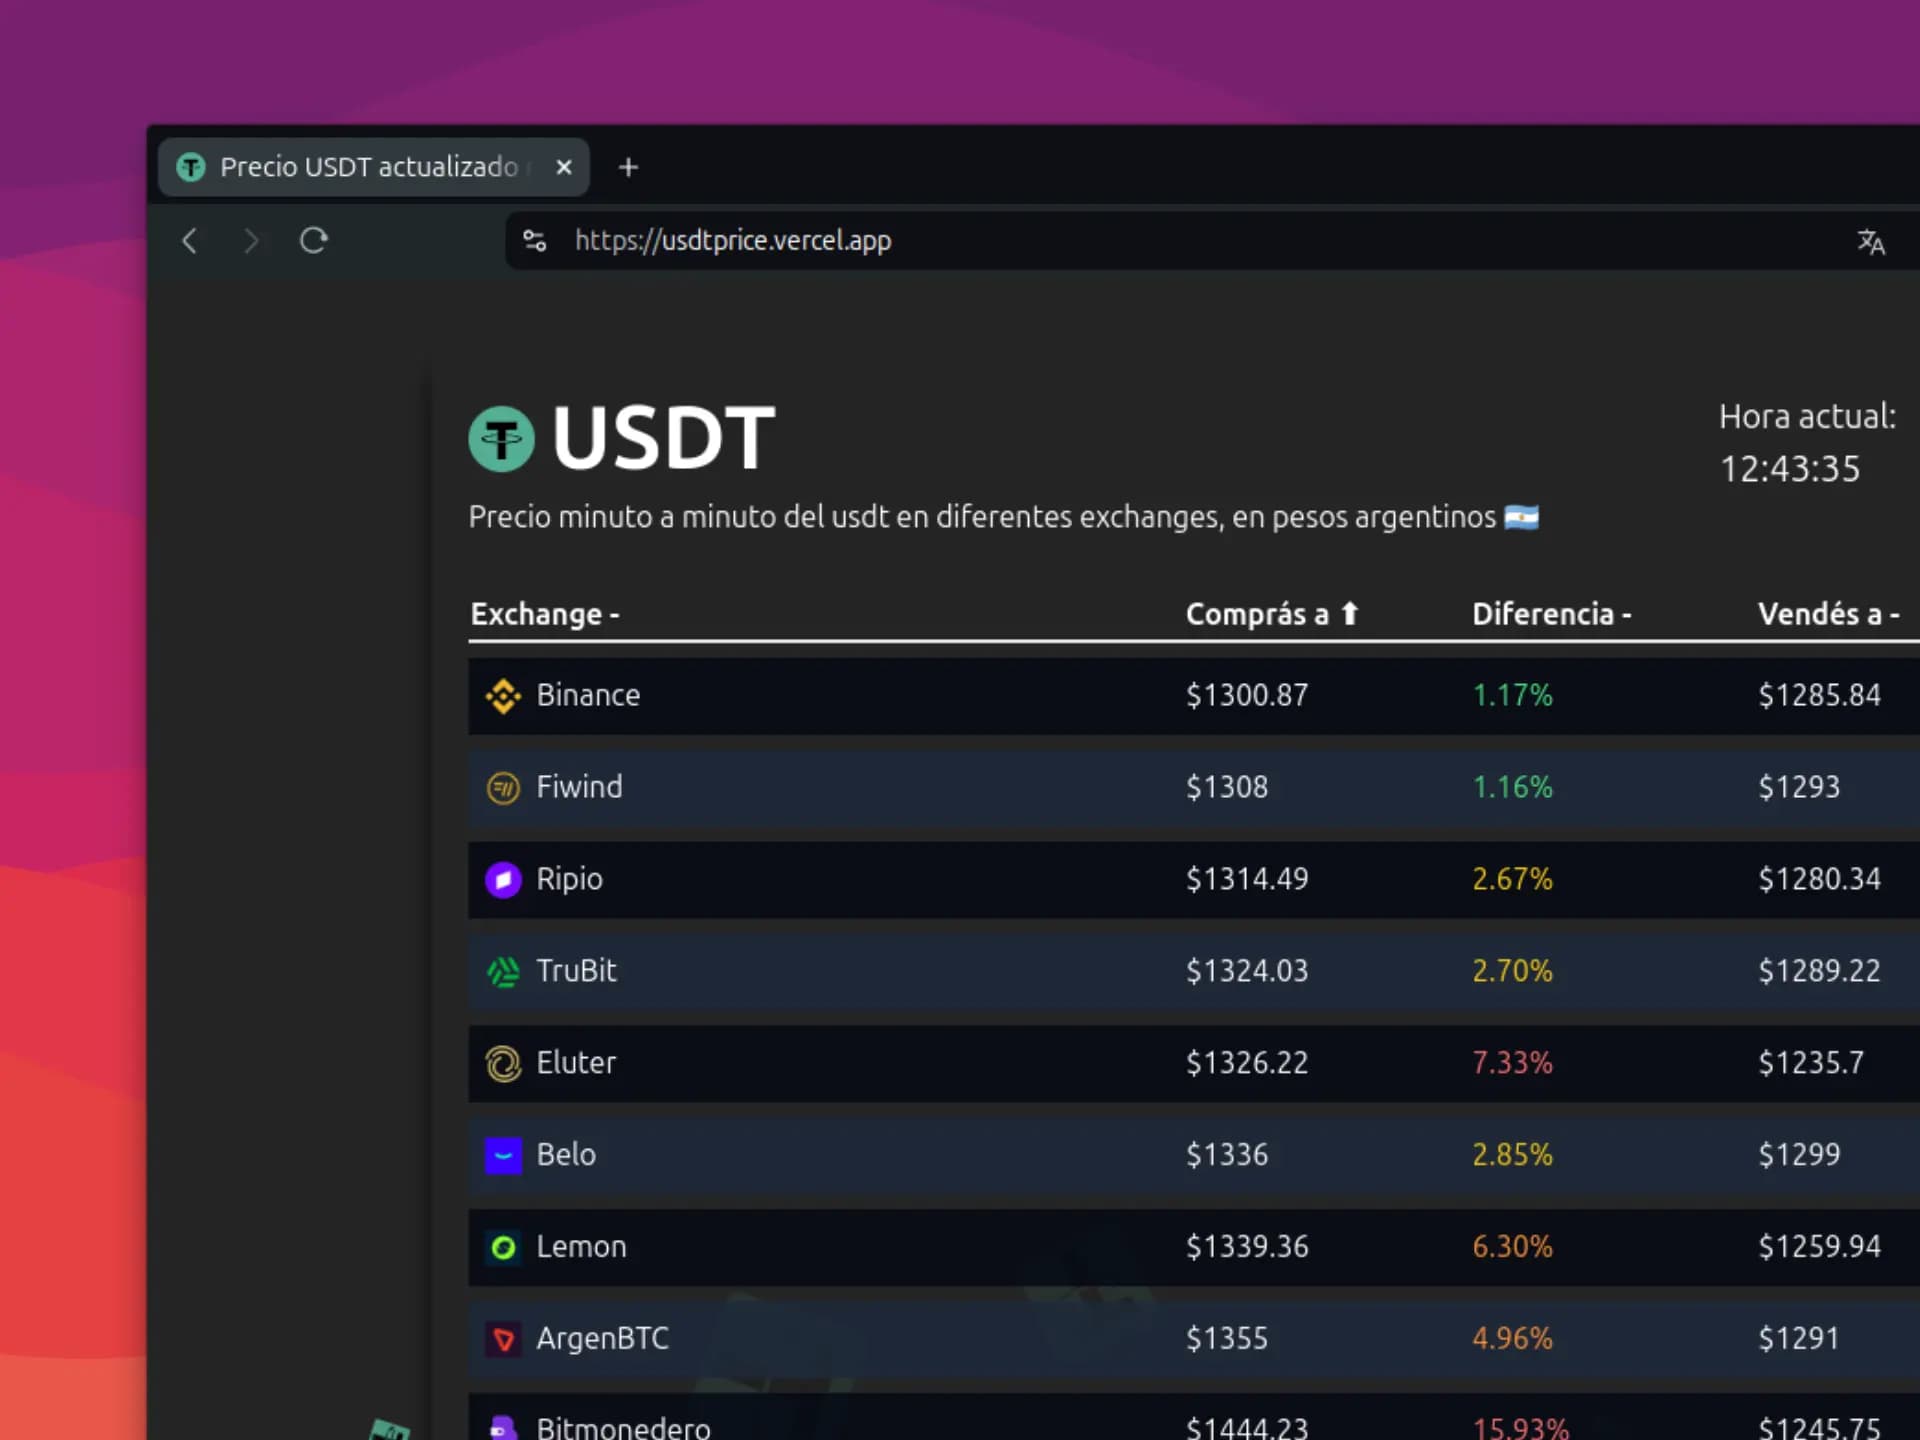Click the Argentine flag emoji in subtitle
This screenshot has height=1440, width=1920.
(x=1521, y=518)
